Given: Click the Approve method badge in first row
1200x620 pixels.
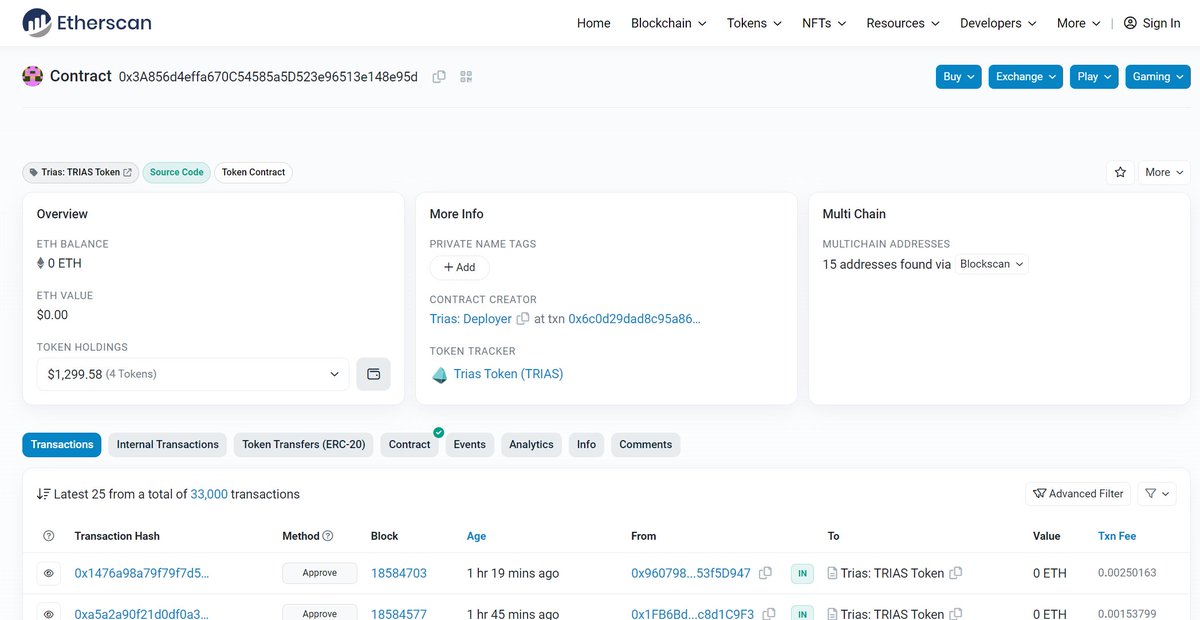Looking at the screenshot, I should [320, 573].
